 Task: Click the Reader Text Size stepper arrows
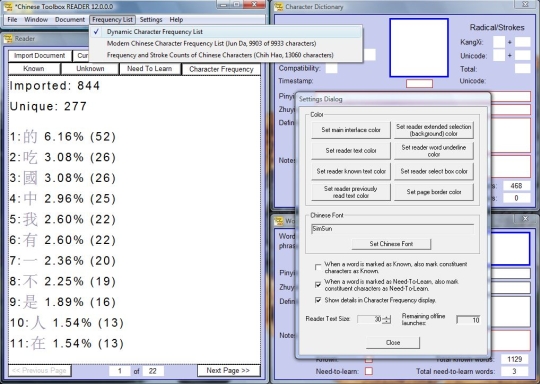(x=387, y=320)
